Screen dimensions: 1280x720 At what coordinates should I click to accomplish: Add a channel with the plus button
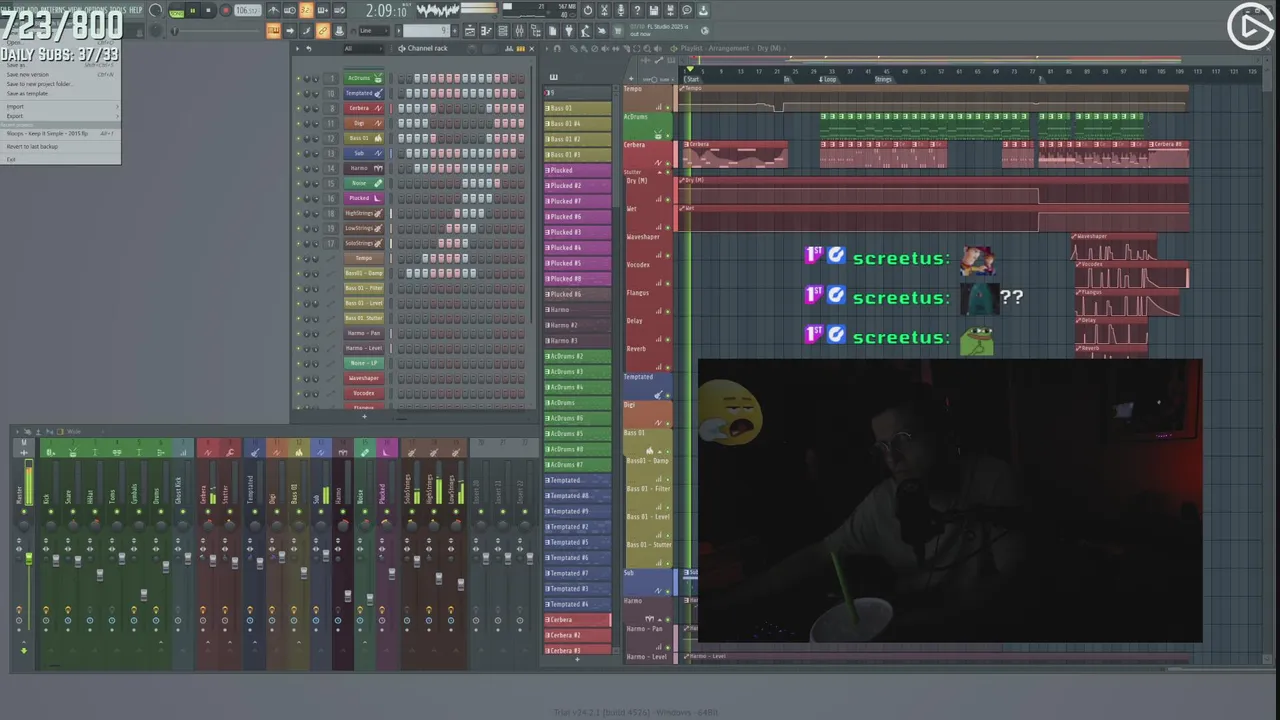click(364, 415)
